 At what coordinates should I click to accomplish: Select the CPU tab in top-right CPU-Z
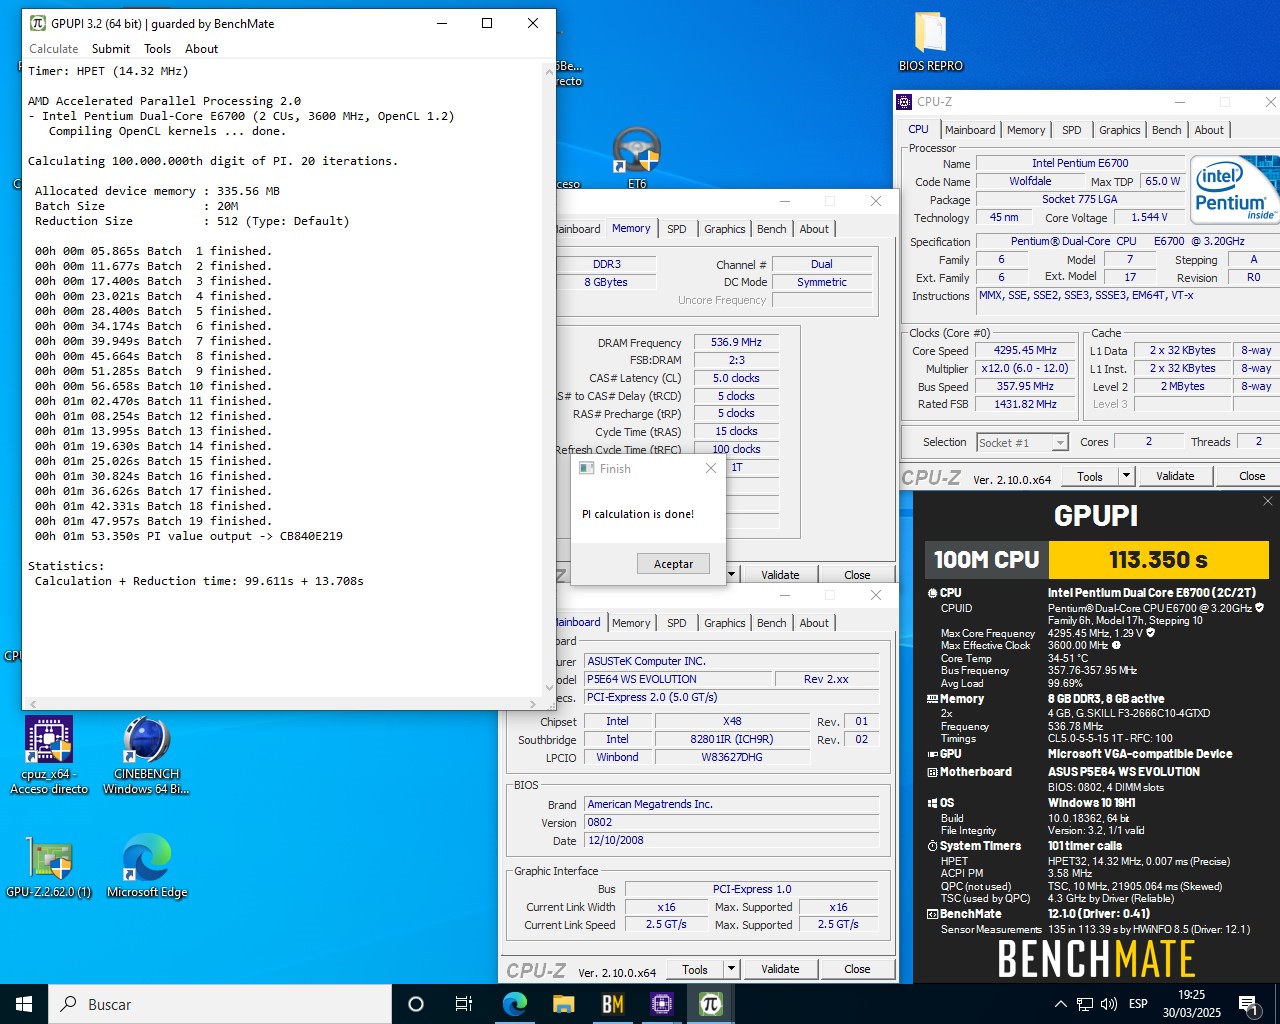[x=918, y=129]
